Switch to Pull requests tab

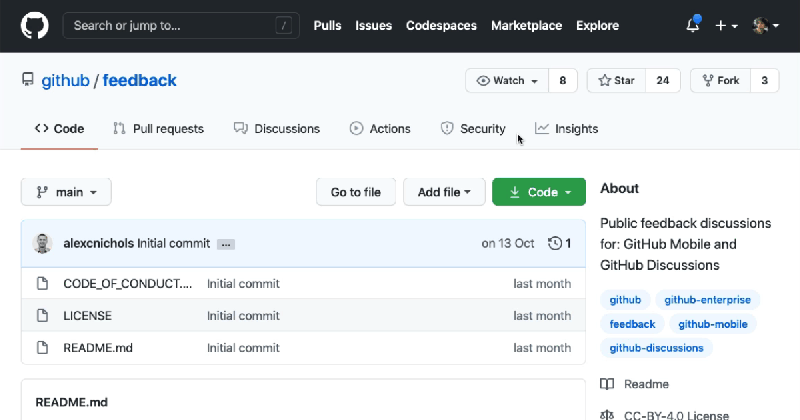pos(158,129)
